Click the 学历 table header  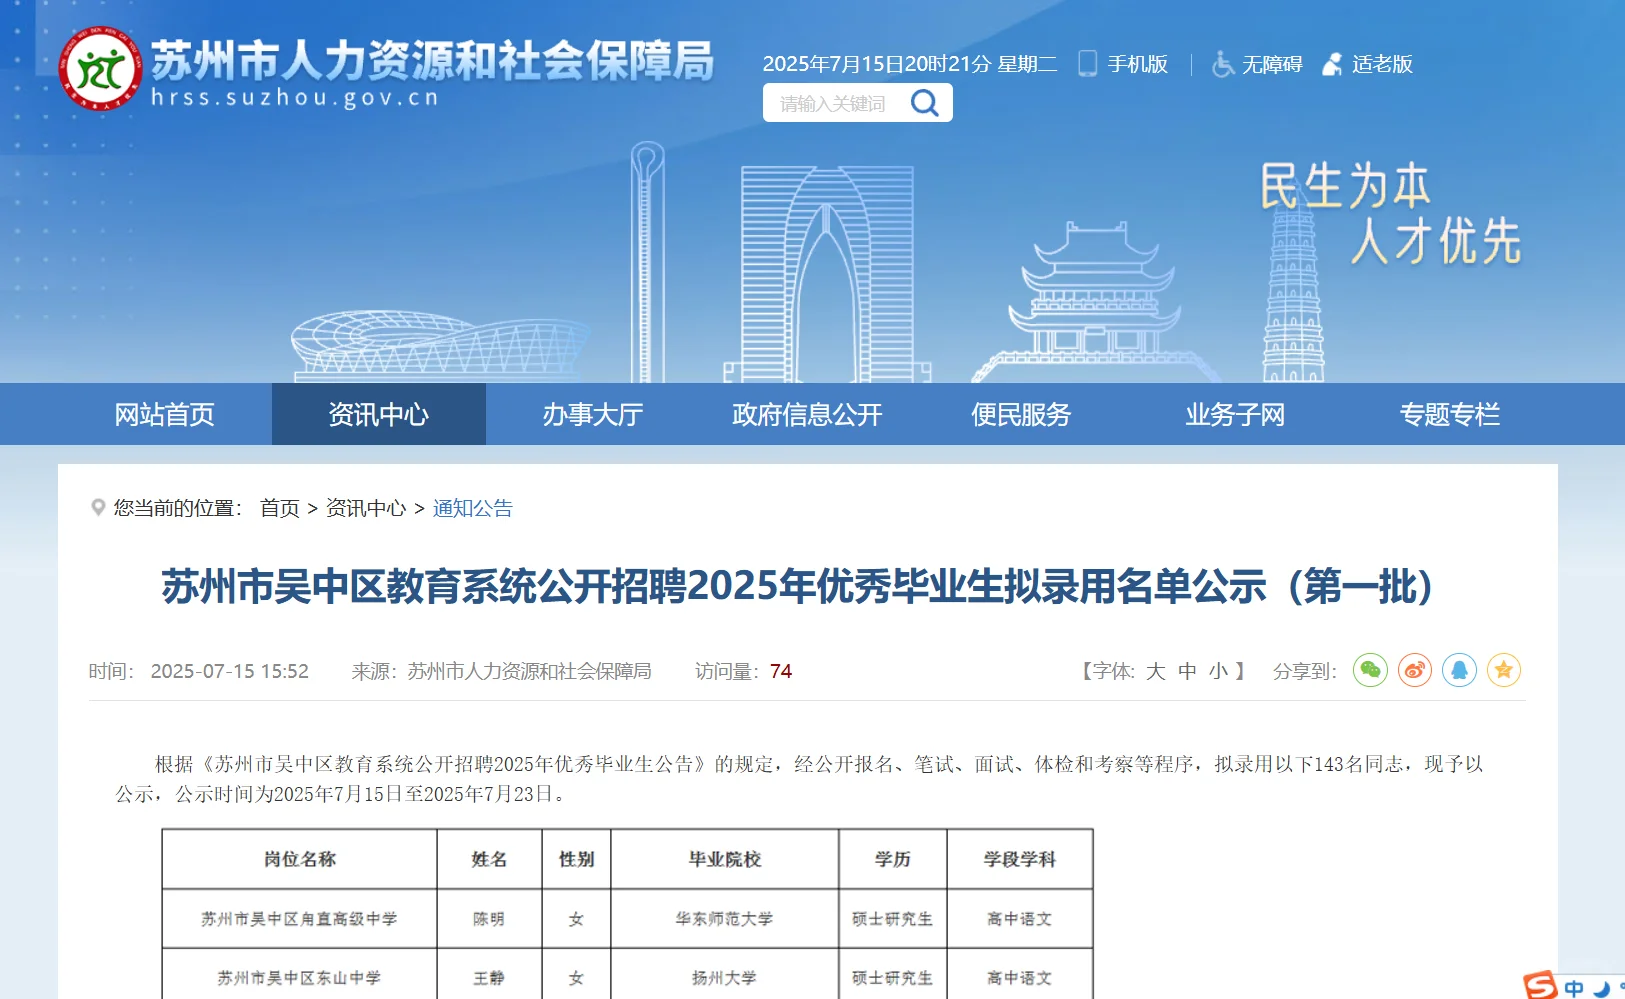click(x=892, y=859)
